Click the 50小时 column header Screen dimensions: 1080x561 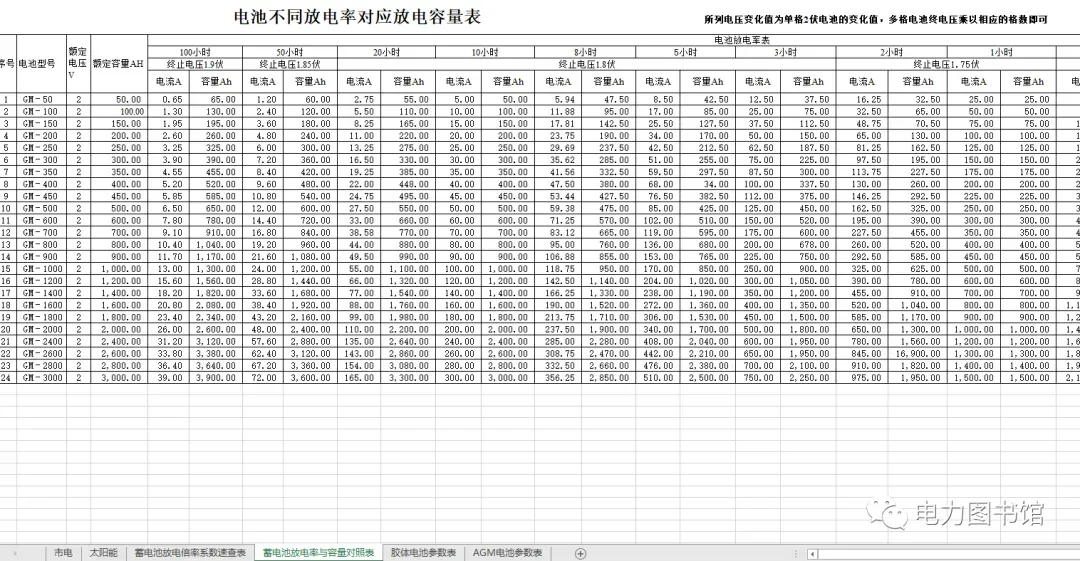pos(290,52)
